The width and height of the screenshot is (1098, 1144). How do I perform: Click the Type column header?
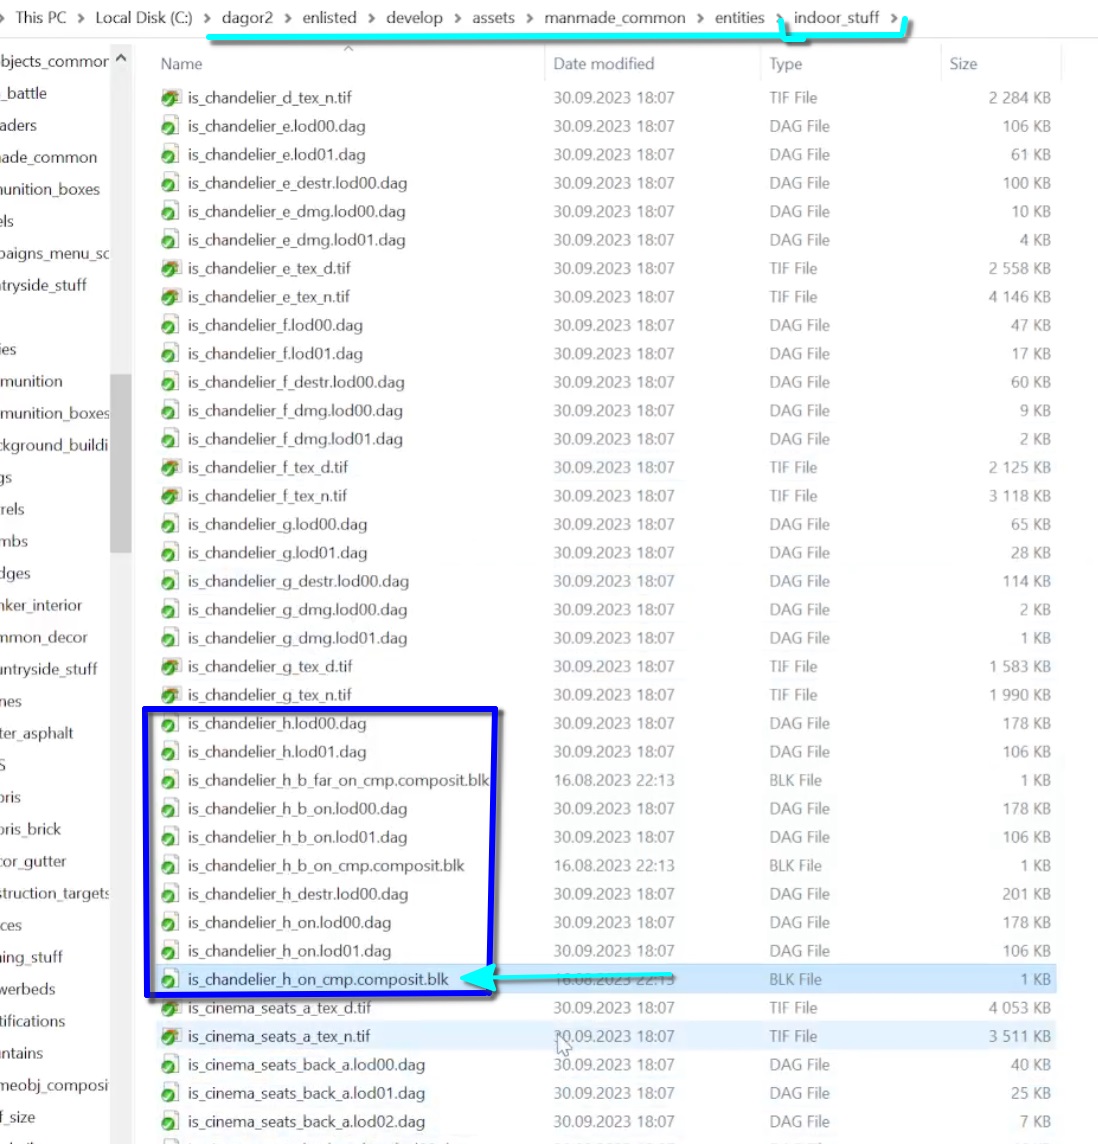click(785, 64)
